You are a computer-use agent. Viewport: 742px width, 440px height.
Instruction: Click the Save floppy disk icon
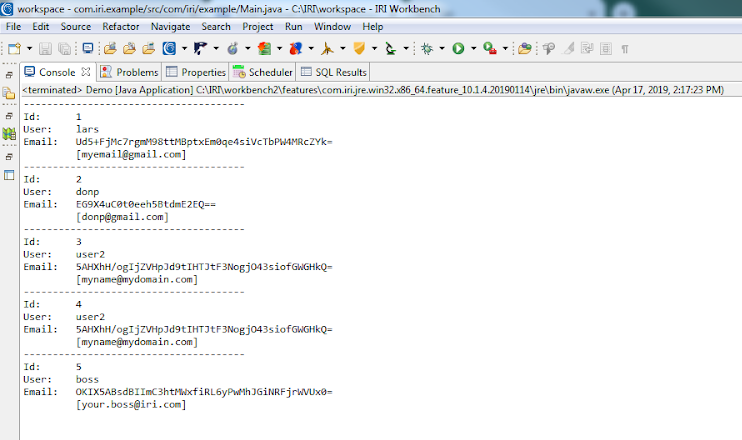(x=45, y=48)
